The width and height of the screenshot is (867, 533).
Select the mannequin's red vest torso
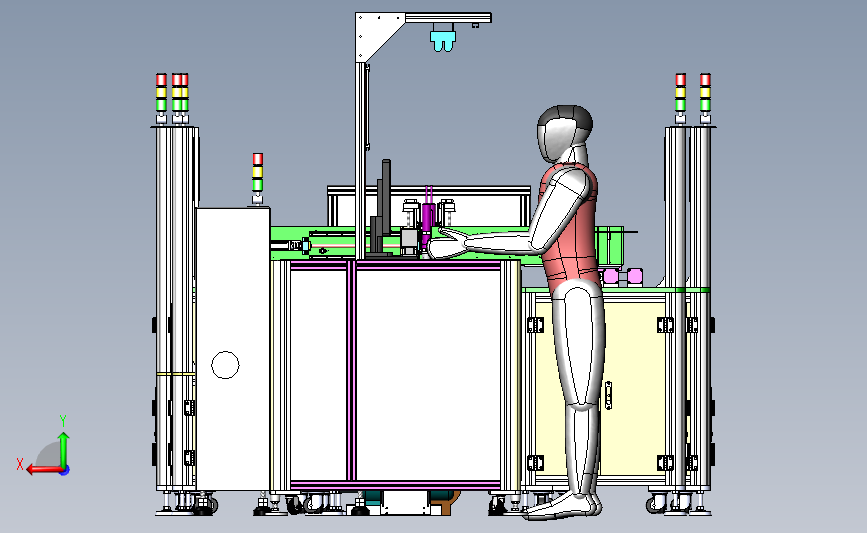pos(572,227)
